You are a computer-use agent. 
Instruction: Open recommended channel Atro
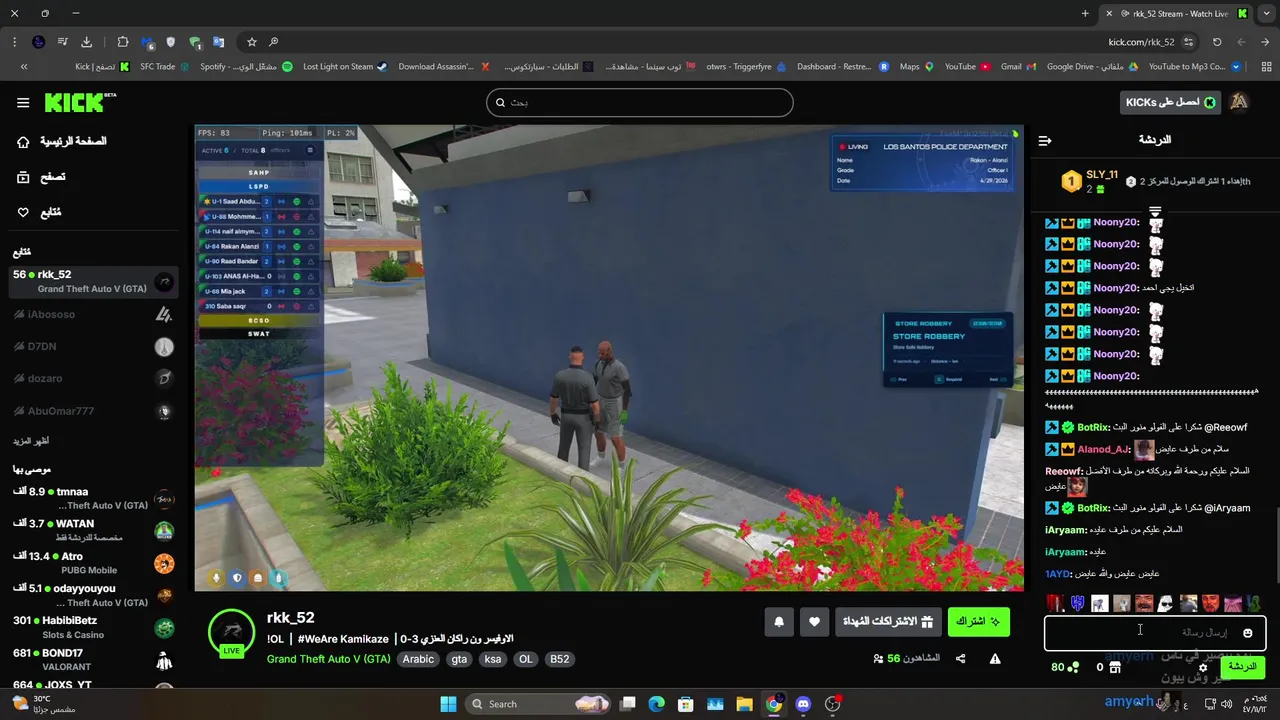tap(92, 563)
